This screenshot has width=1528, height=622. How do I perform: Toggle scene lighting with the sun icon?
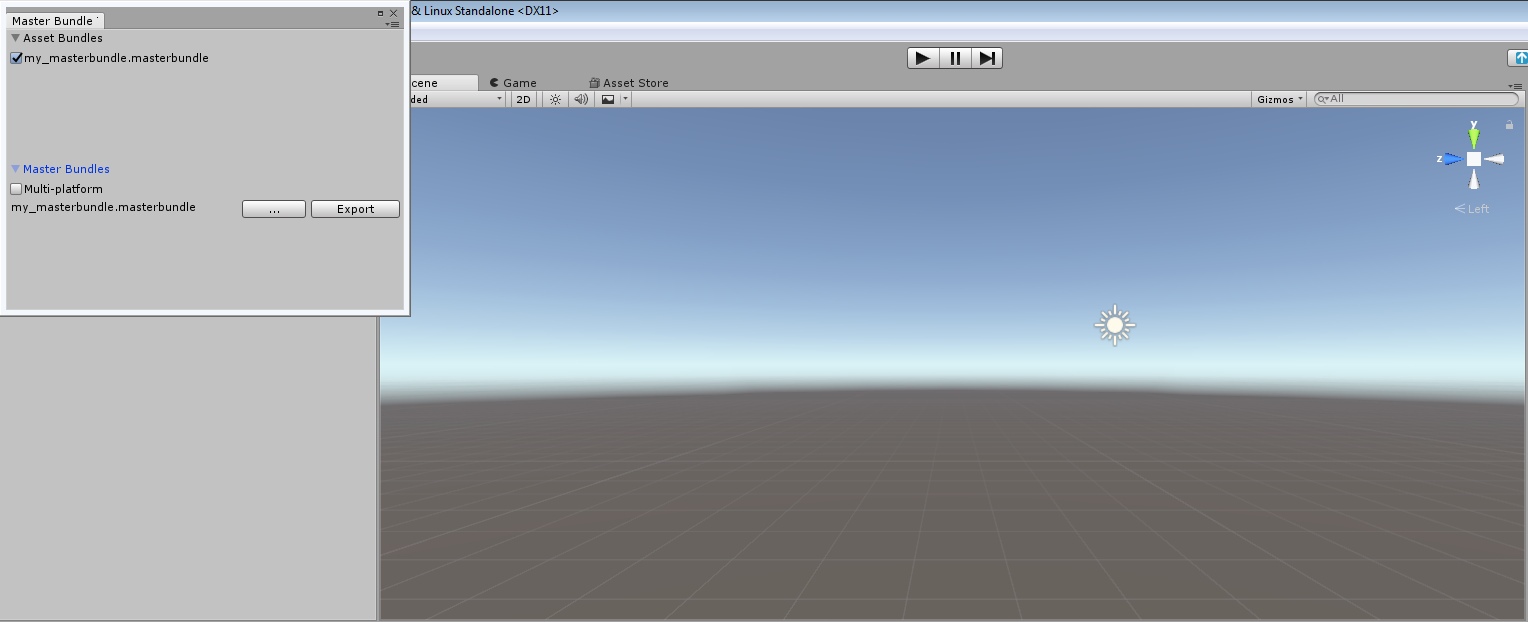(x=556, y=99)
